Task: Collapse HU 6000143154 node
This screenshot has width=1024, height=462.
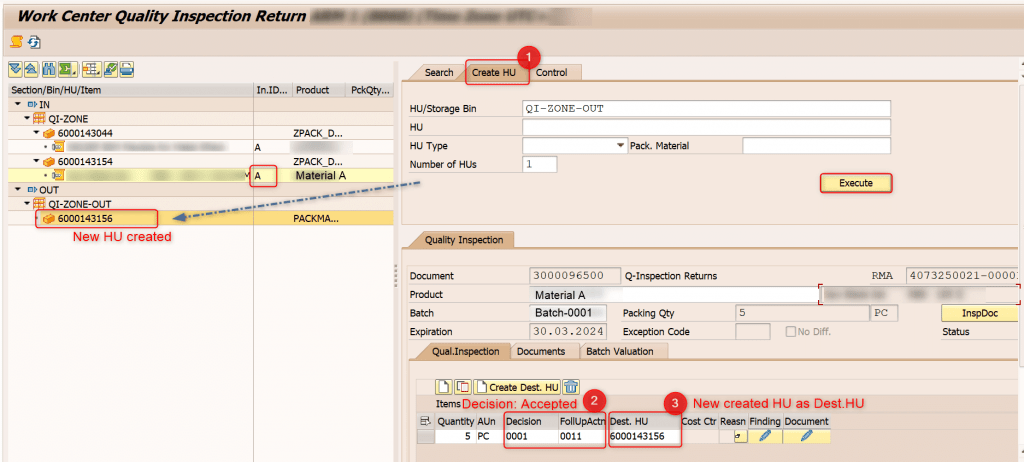Action: pyautogui.click(x=37, y=161)
